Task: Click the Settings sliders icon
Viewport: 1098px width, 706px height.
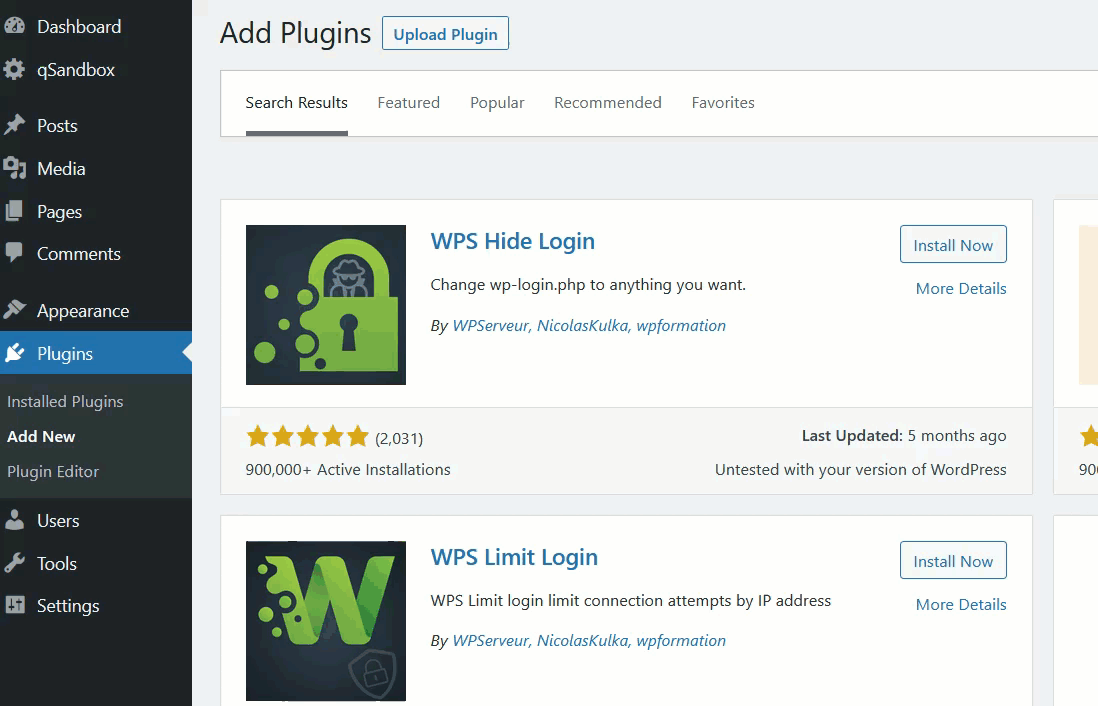Action: coord(14,606)
